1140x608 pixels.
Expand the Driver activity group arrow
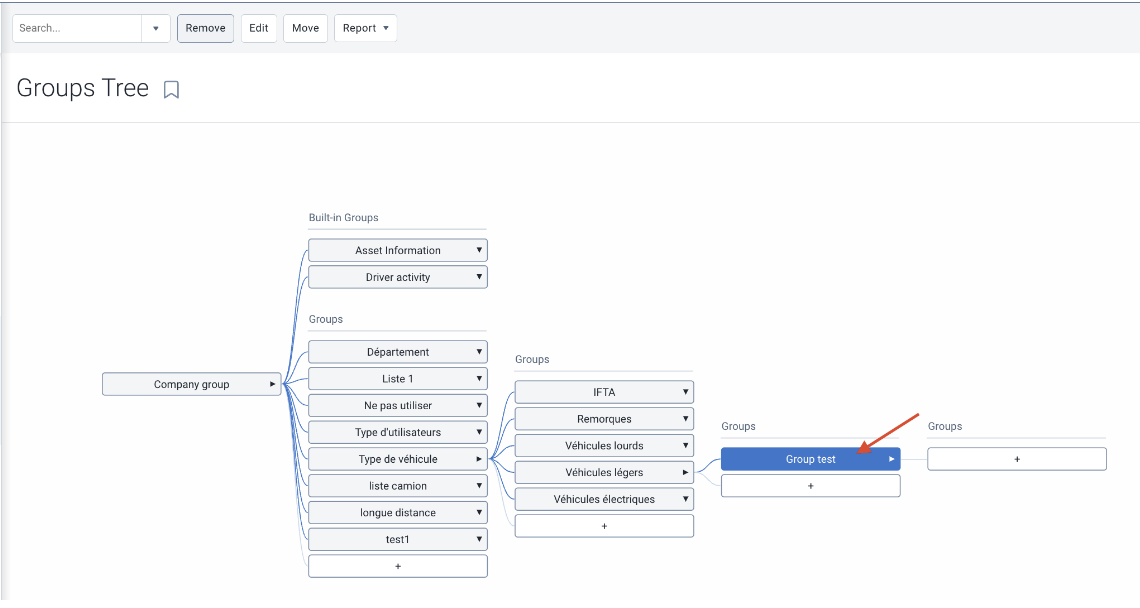479,277
